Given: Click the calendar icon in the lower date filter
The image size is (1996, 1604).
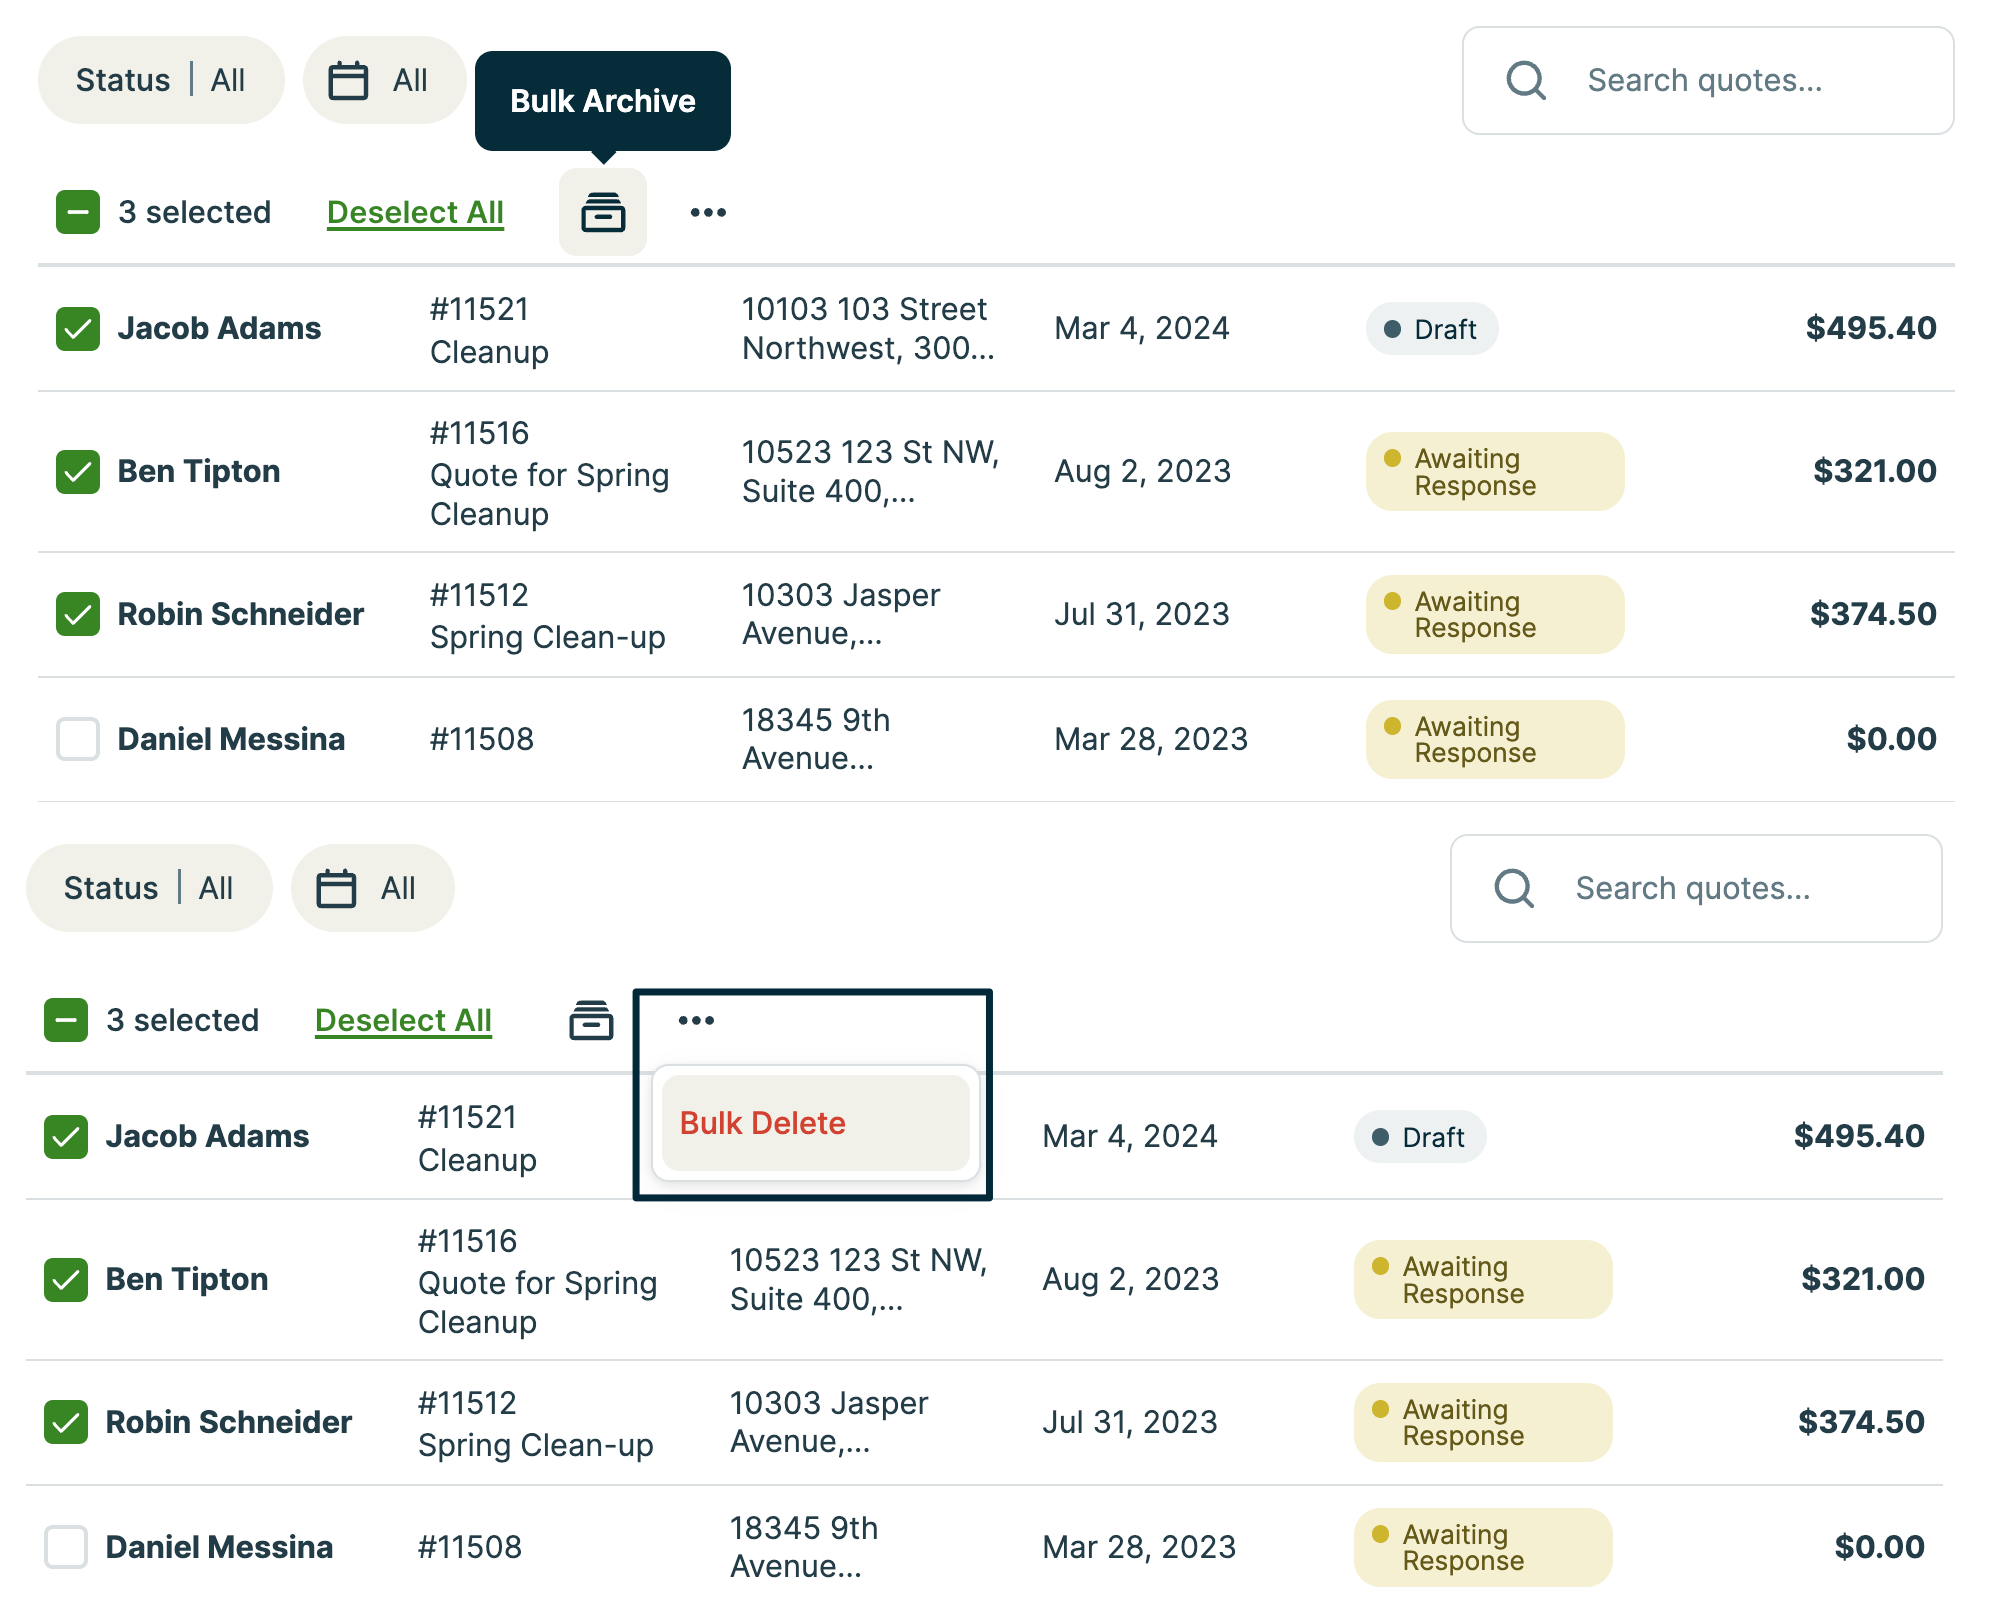Looking at the screenshot, I should pos(336,888).
